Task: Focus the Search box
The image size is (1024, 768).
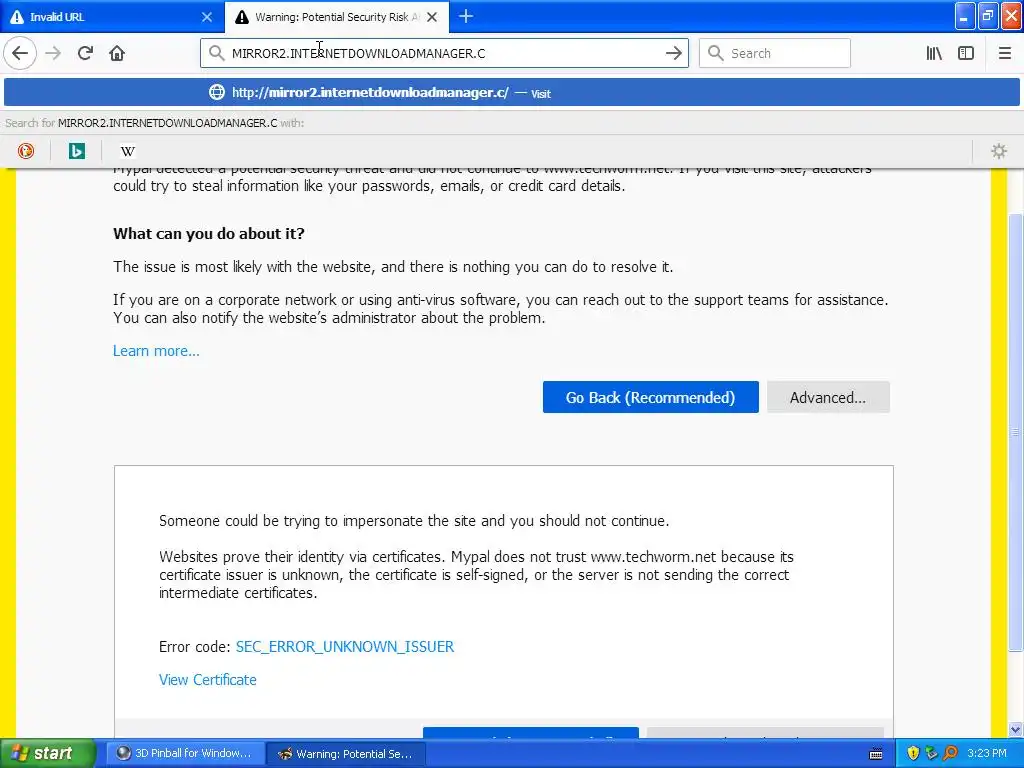Action: 775,53
